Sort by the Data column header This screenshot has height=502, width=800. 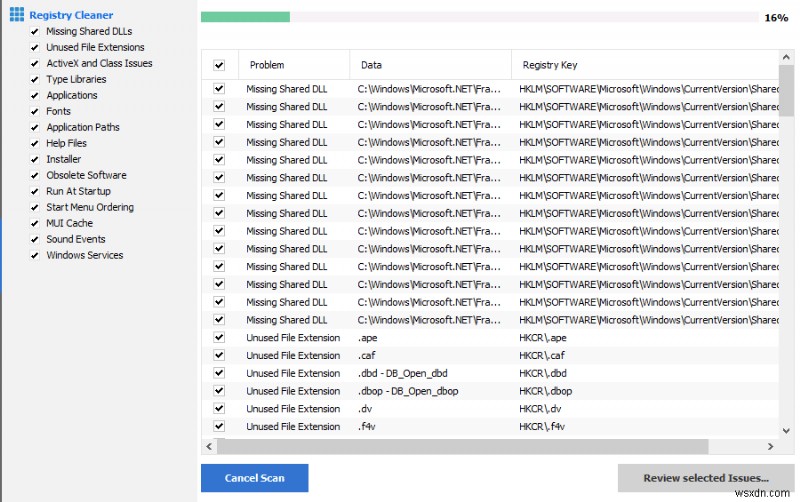click(x=372, y=65)
